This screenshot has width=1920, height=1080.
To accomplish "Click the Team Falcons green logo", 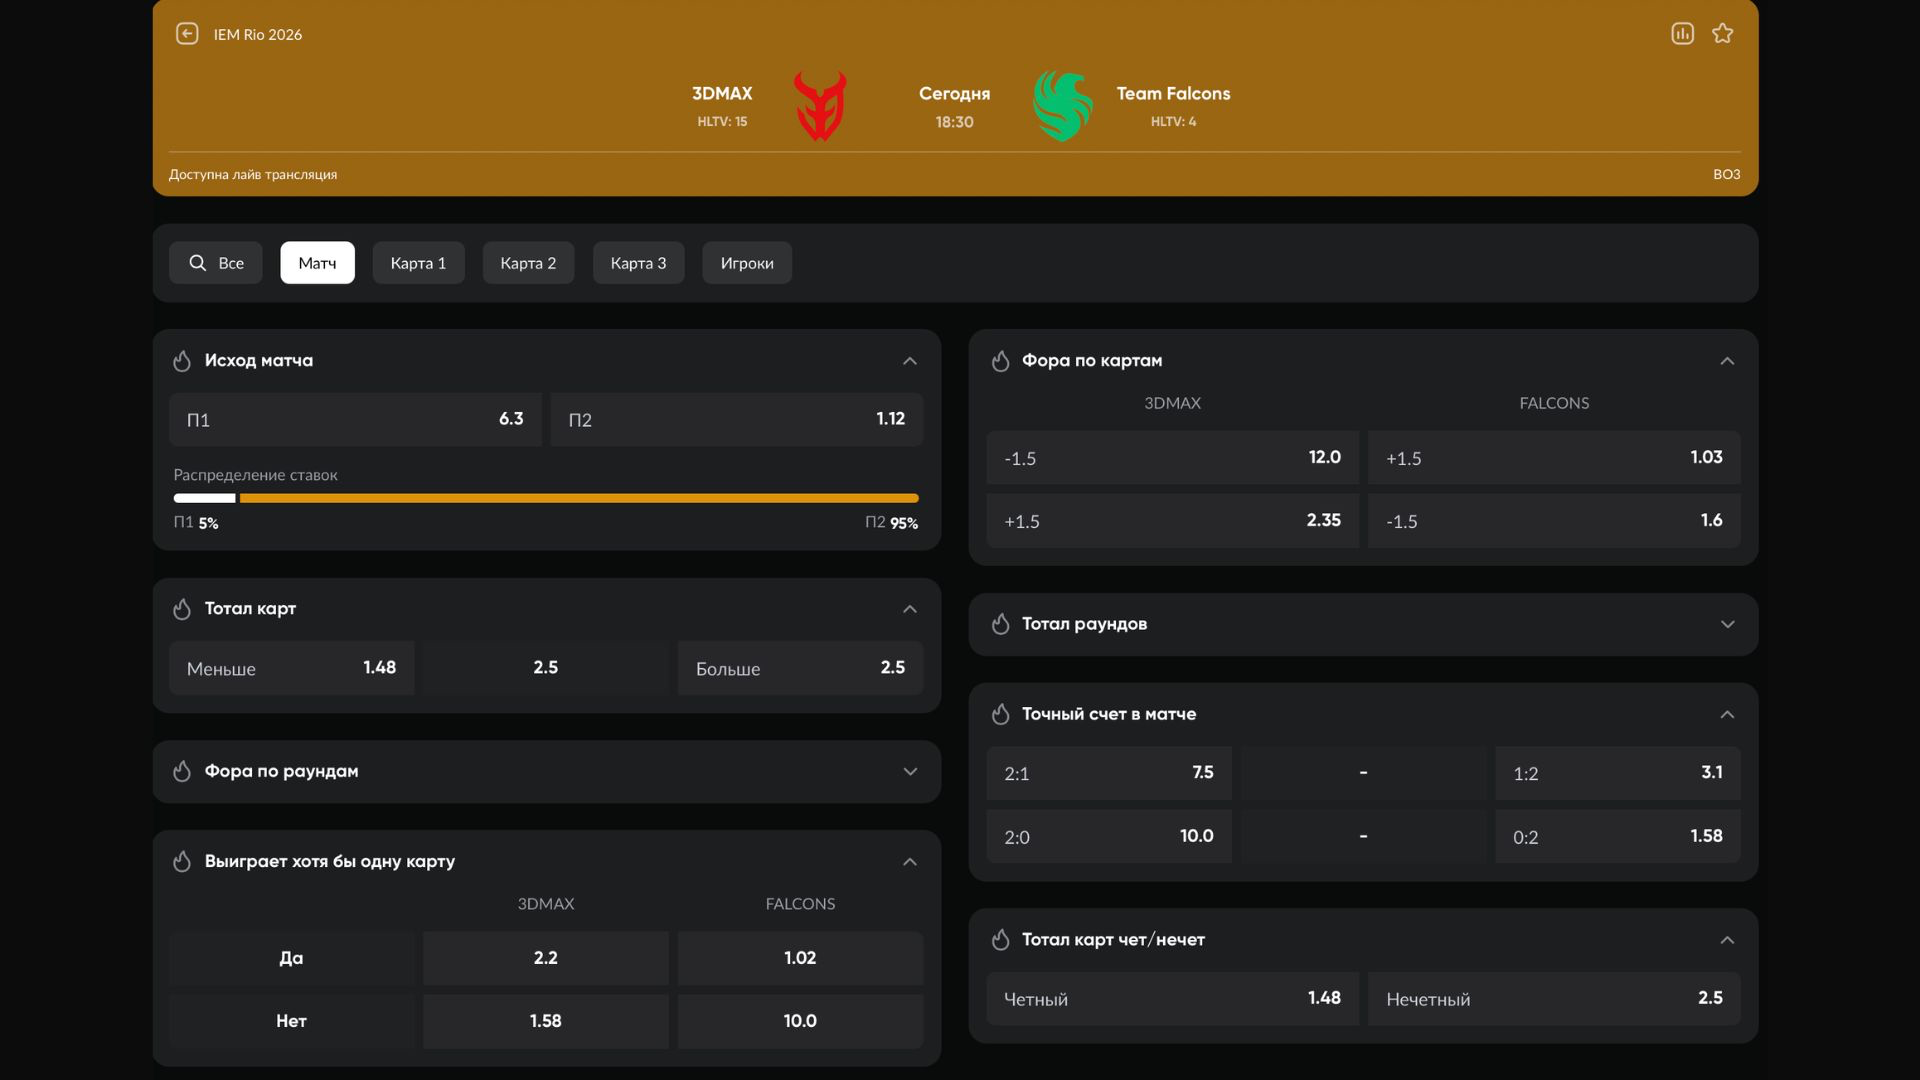I will click(1062, 106).
